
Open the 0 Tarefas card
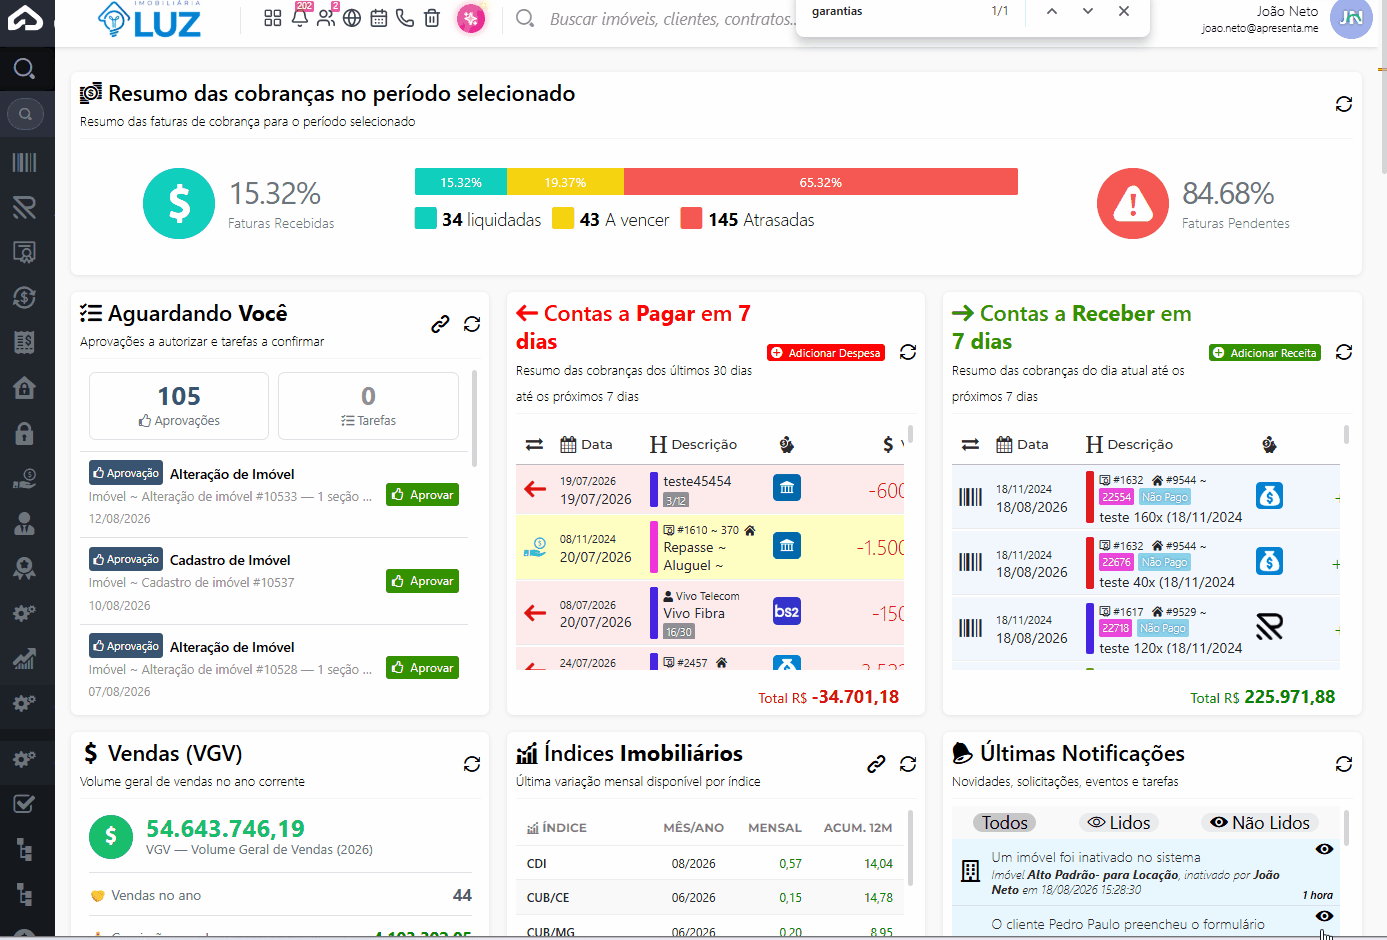pyautogui.click(x=368, y=406)
